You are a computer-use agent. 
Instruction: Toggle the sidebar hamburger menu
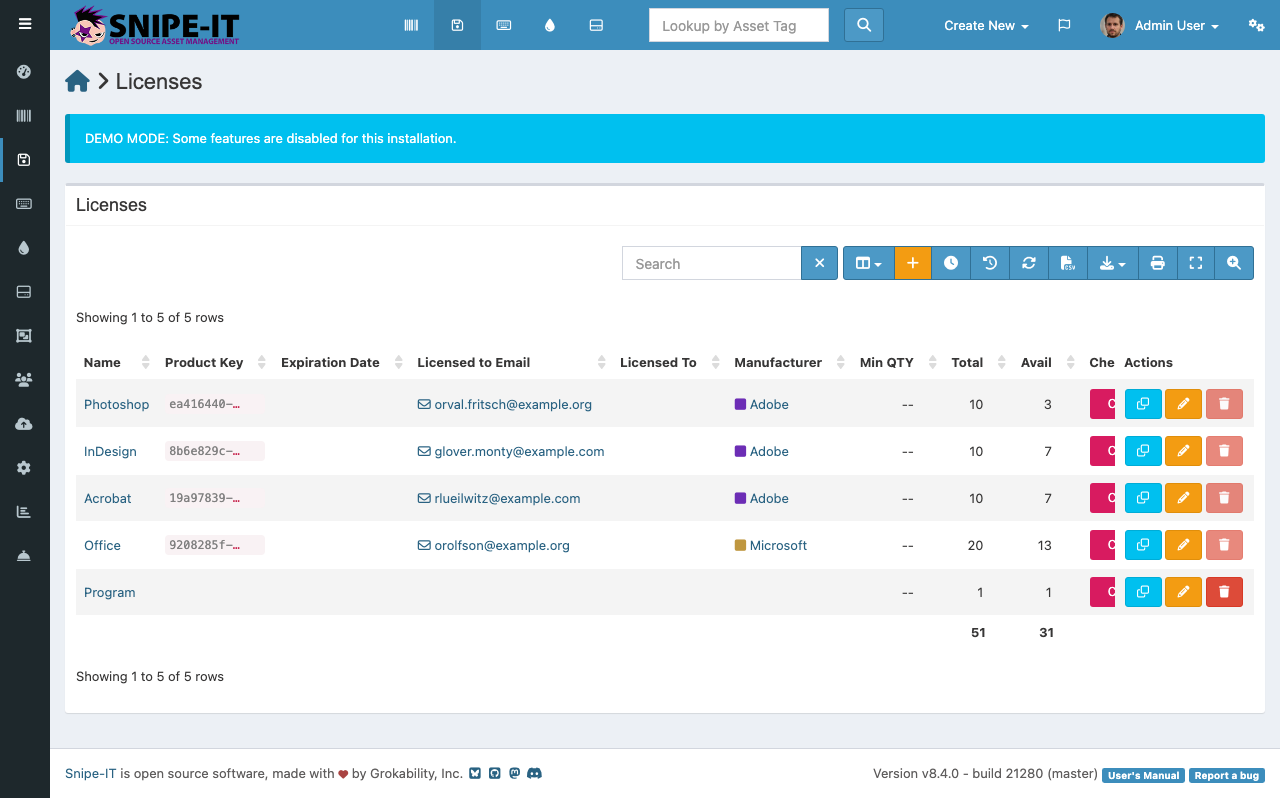[25, 24]
